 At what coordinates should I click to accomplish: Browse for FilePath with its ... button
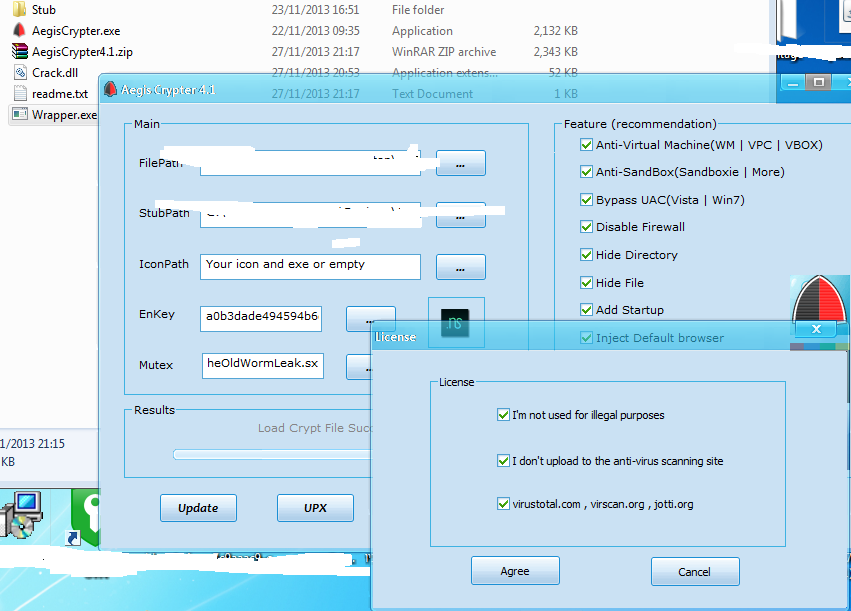tap(461, 163)
